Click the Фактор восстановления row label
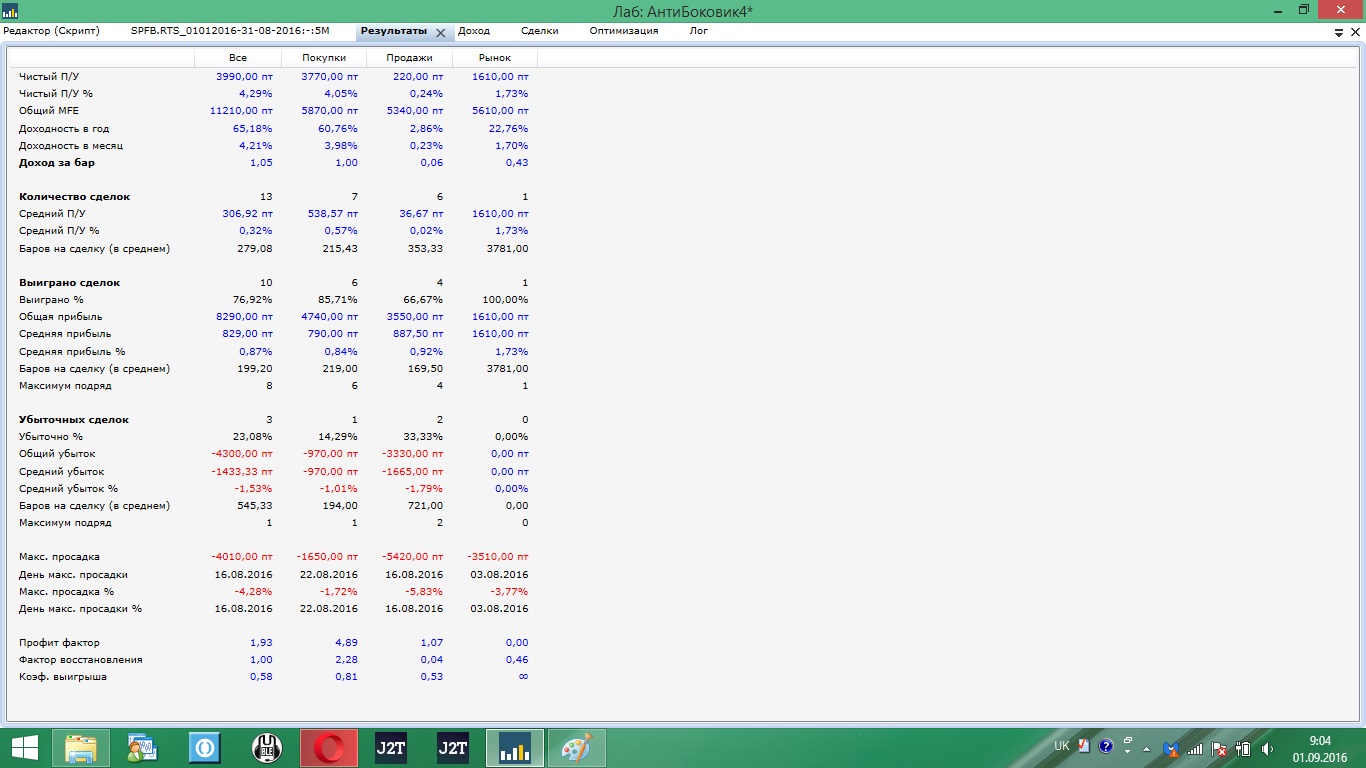This screenshot has height=768, width=1366. pos(81,660)
